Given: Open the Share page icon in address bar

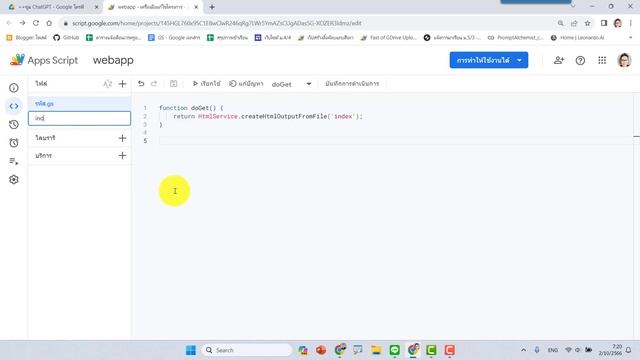Looking at the screenshot, I should (x=574, y=23).
